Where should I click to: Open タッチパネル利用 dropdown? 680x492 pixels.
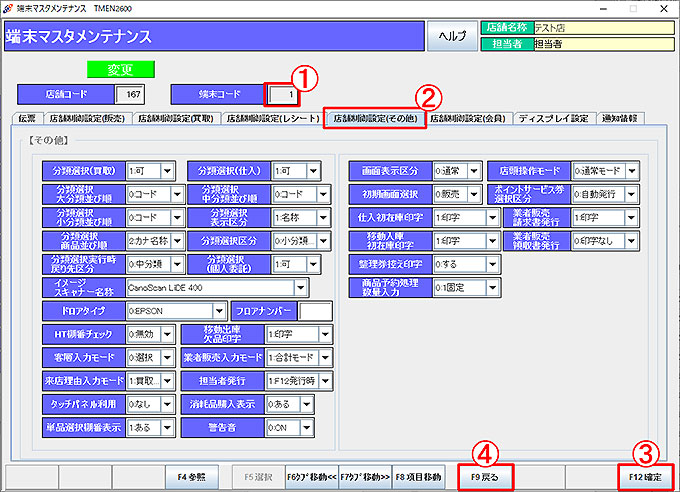pos(167,404)
